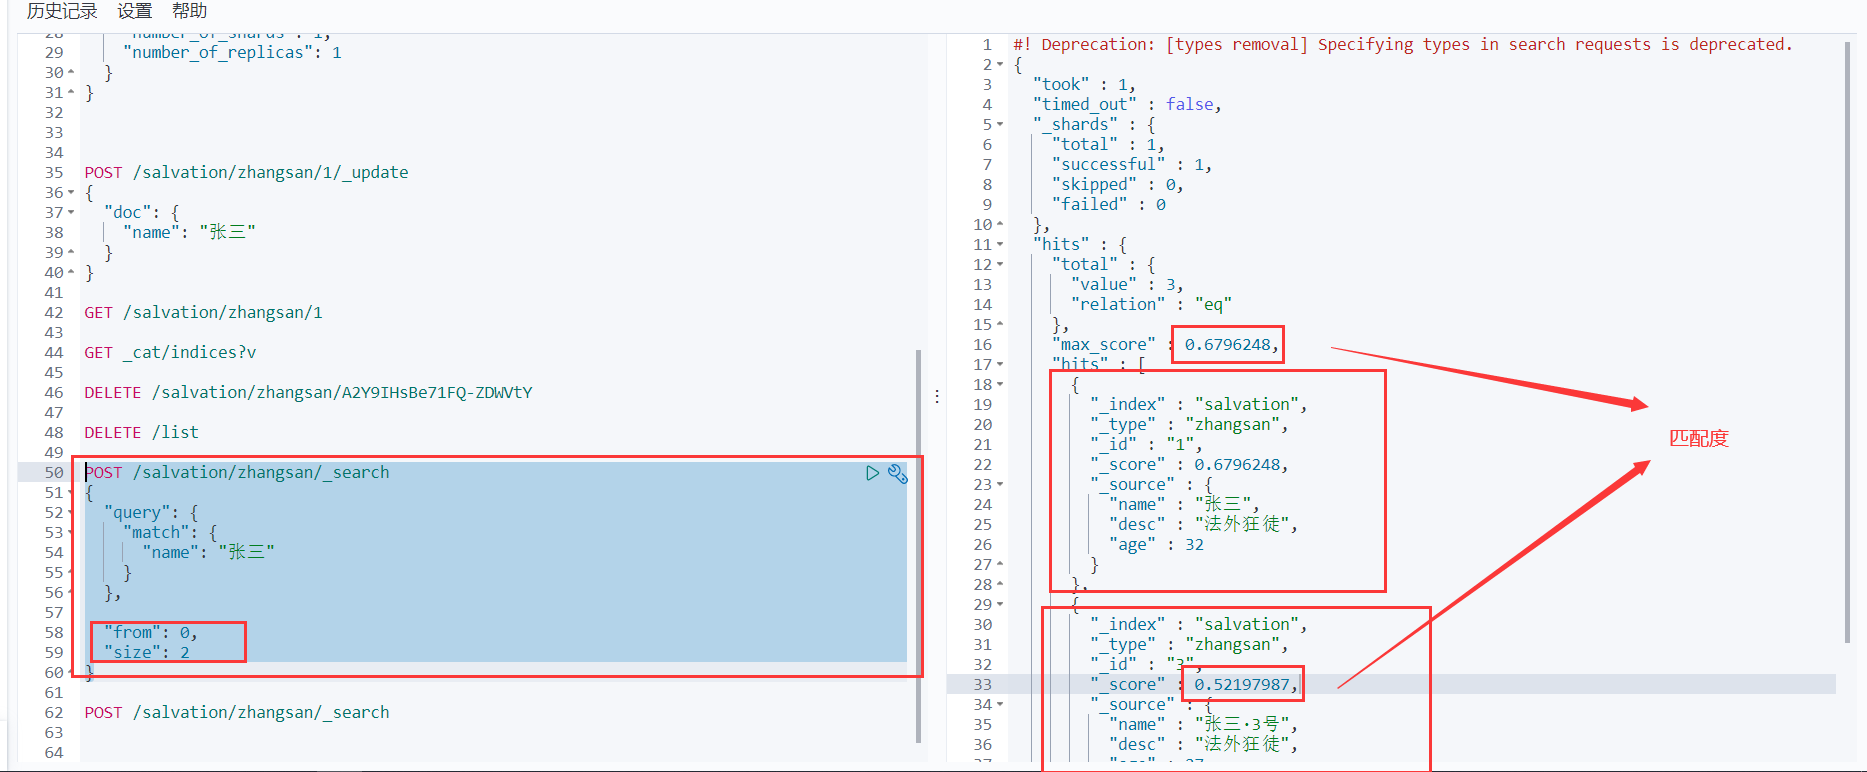Toggle fold arrow at editor line 31
This screenshot has height=772, width=1867.
click(71, 92)
